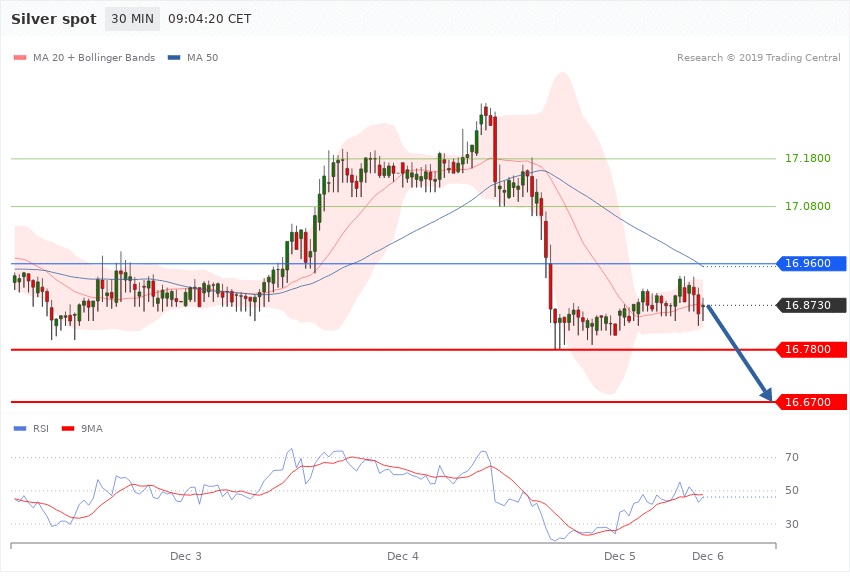Screen dimensions: 850x576
Task: Click the Dec 4 date on time axis
Action: (x=403, y=555)
